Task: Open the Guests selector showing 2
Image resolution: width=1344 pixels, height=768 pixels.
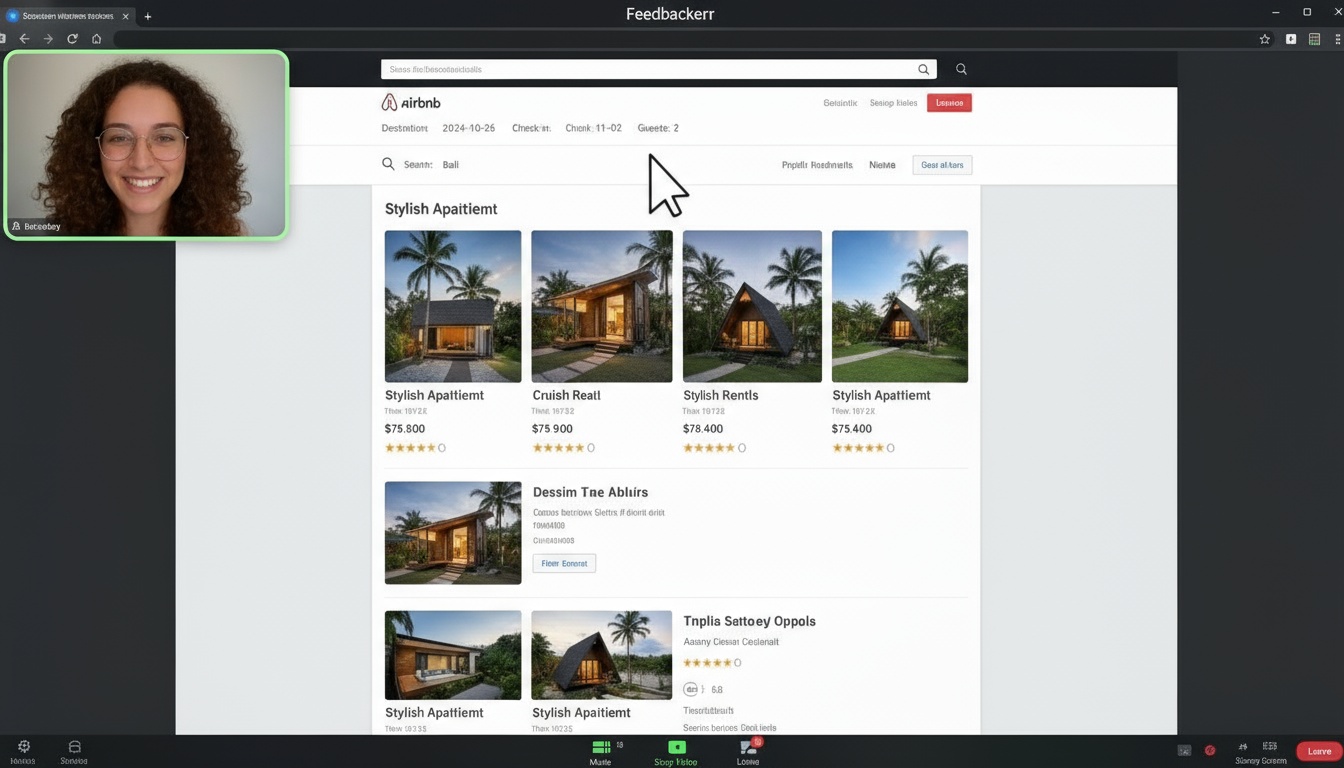Action: coord(657,128)
